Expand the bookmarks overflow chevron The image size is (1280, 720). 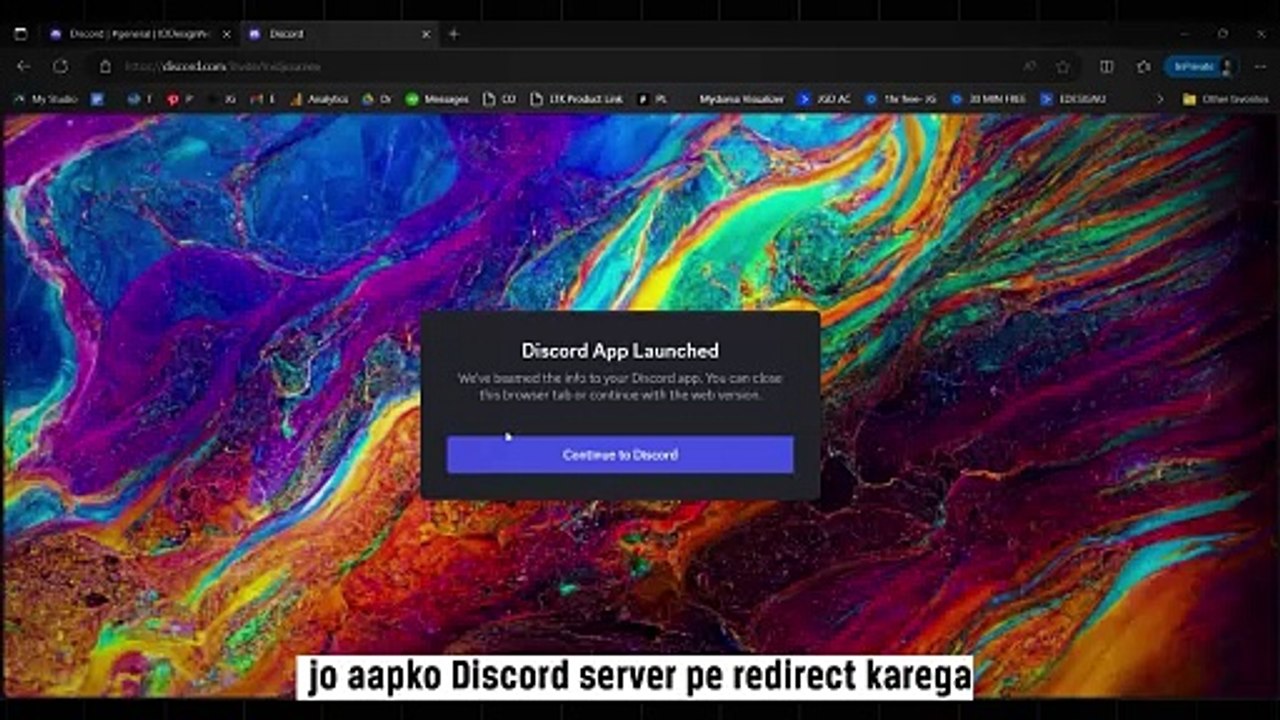[x=1160, y=100]
